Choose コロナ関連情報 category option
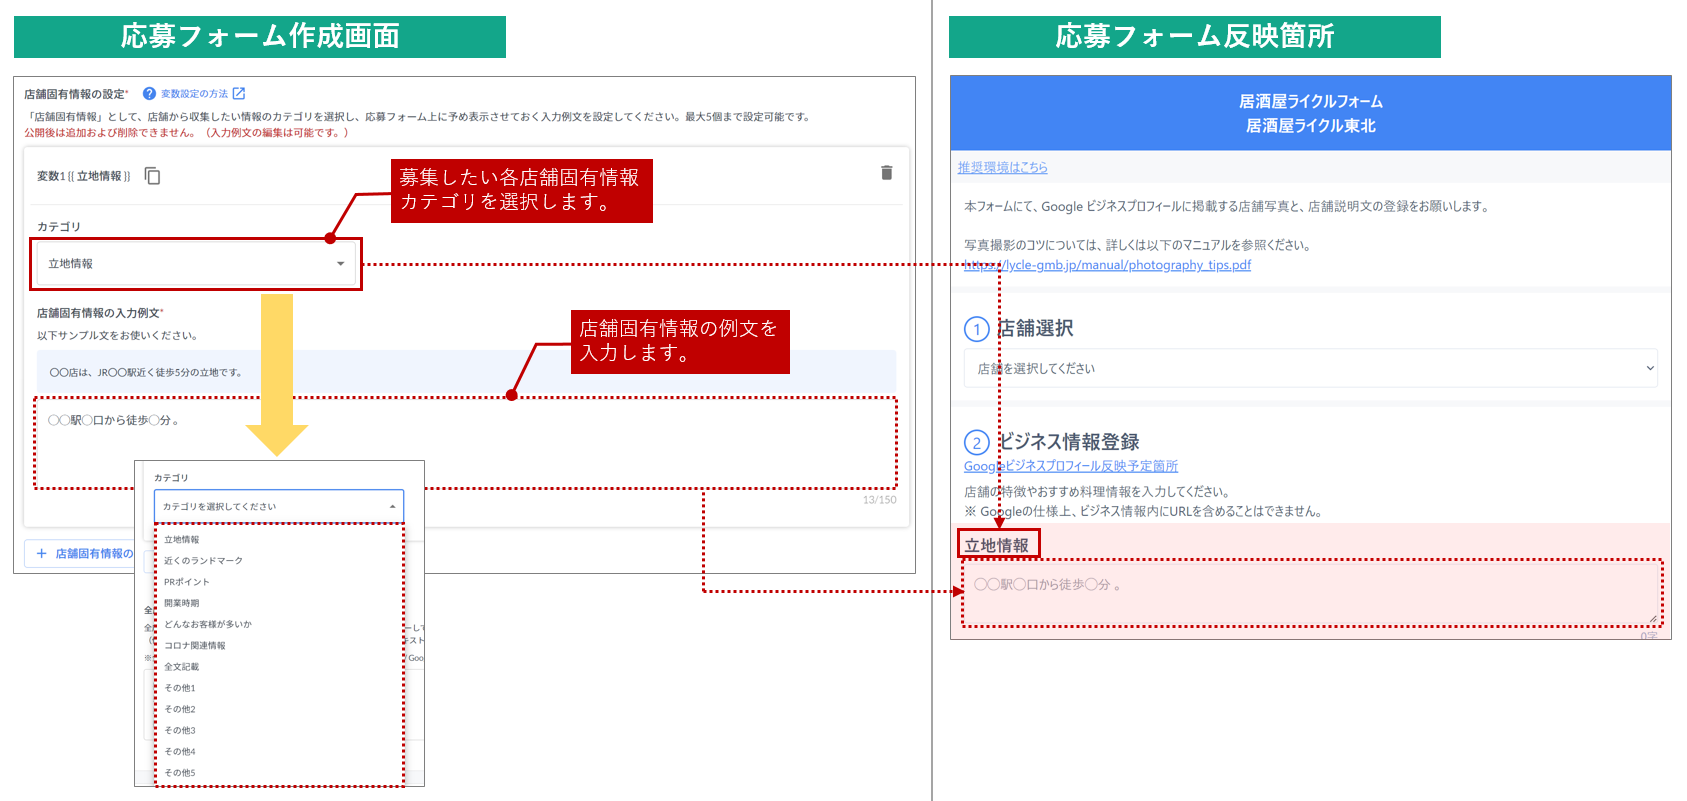Image resolution: width=1687 pixels, height=801 pixels. 195,646
